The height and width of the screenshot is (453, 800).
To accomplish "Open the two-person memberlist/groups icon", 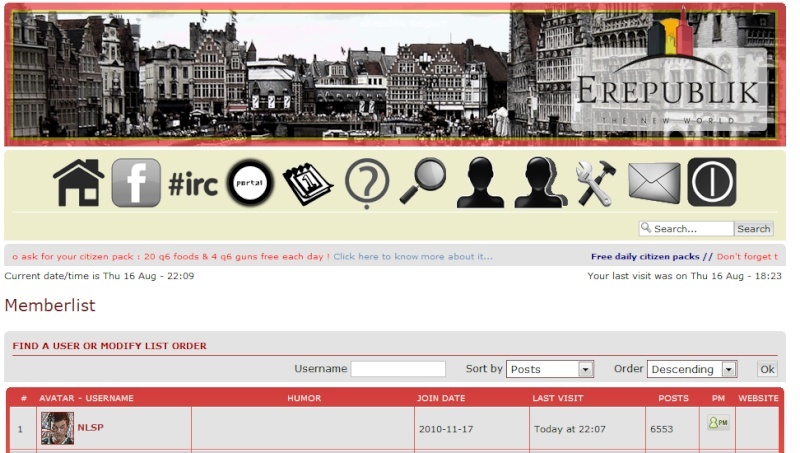I will coord(541,183).
